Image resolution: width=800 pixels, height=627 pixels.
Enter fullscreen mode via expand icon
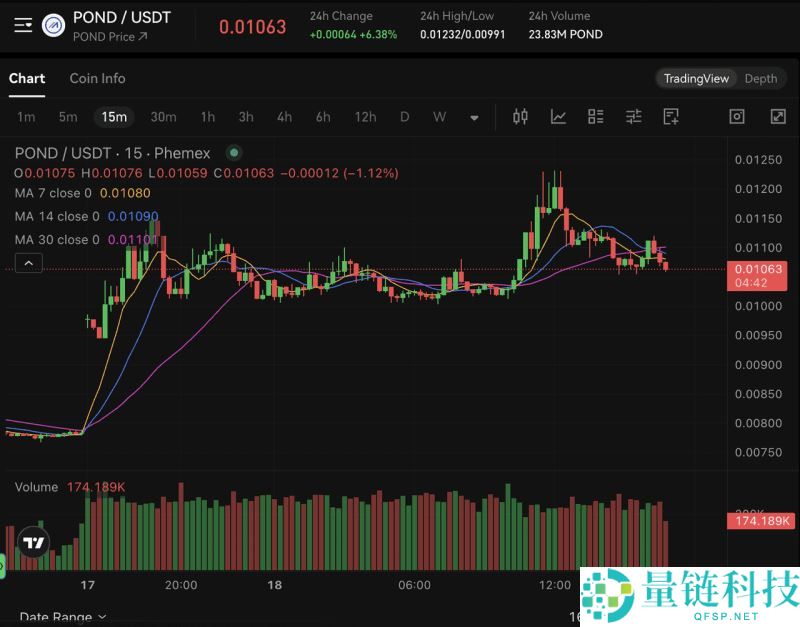click(x=778, y=117)
